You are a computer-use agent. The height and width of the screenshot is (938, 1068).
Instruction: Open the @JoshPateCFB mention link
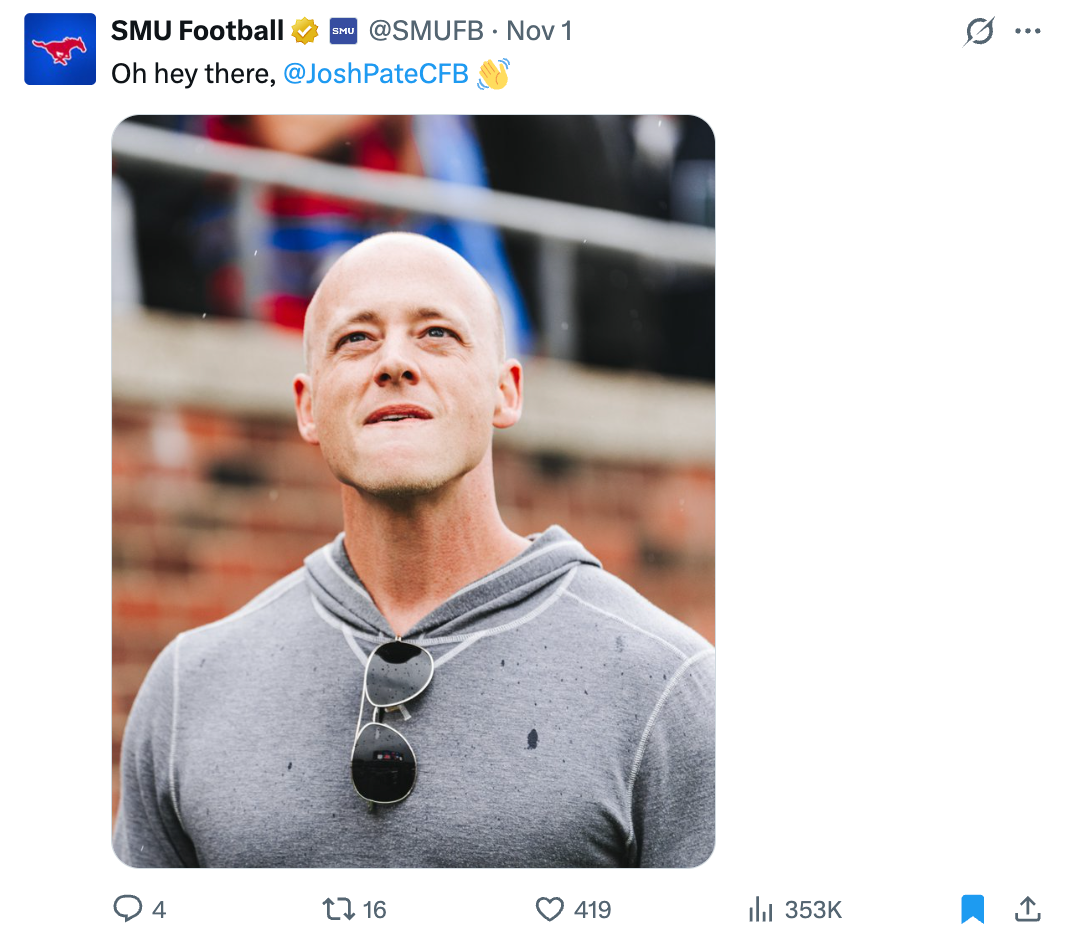(376, 74)
